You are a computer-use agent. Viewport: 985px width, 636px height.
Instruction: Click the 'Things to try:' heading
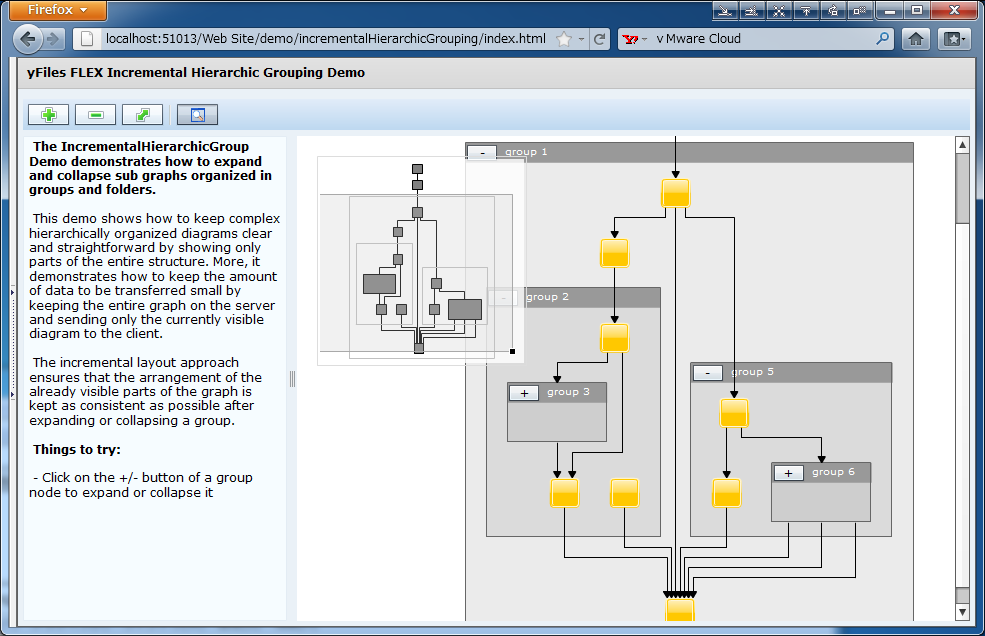click(x=77, y=449)
